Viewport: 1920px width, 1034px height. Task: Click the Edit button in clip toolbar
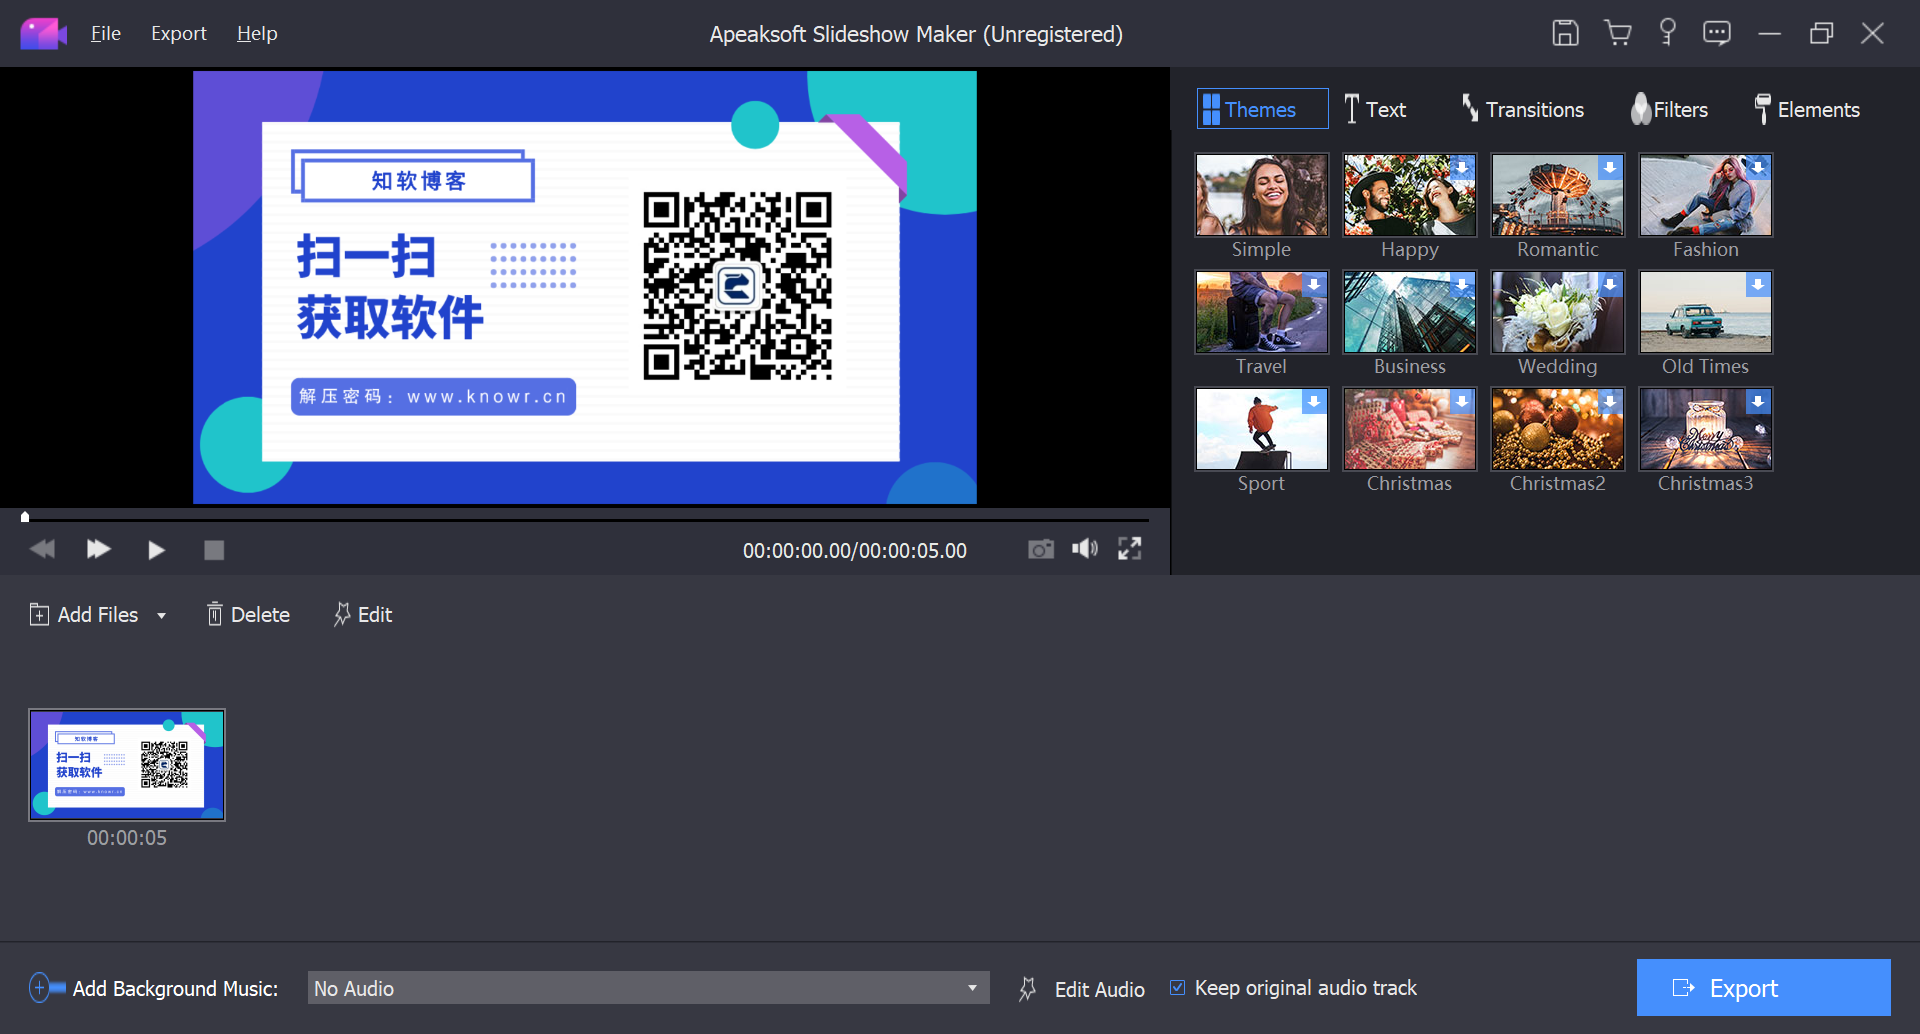[x=363, y=615]
